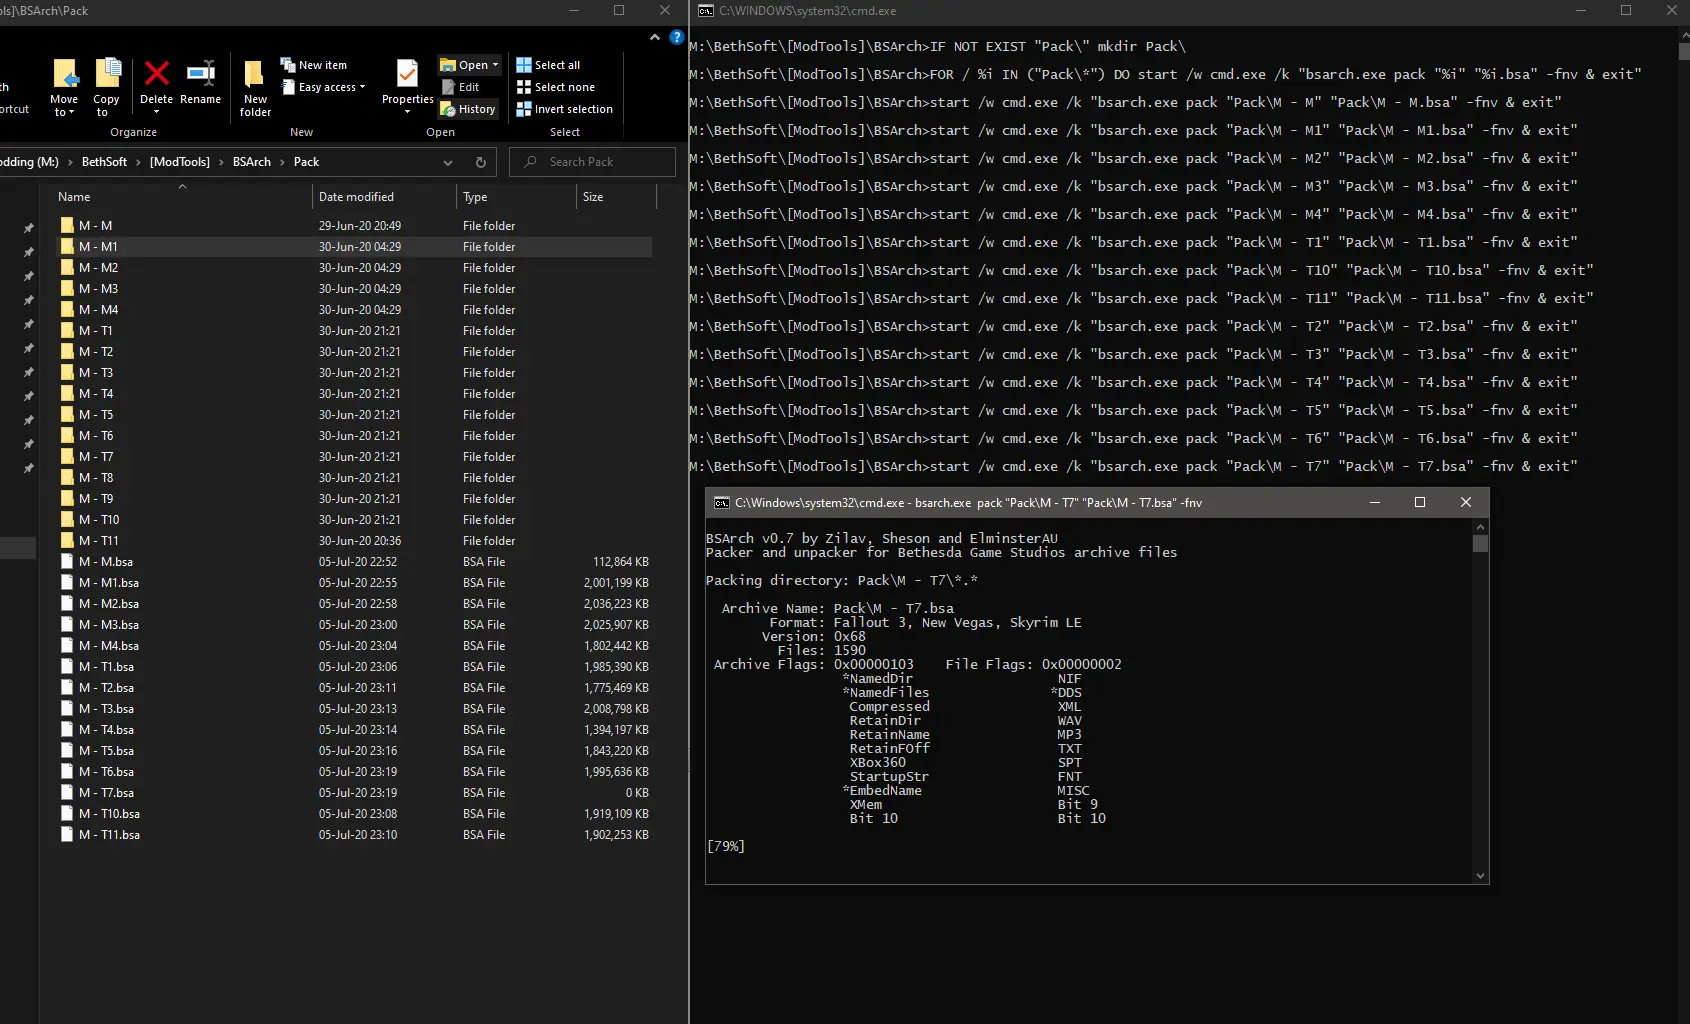This screenshot has height=1024, width=1690.
Task: Select the M - M4.bsa file name
Action: (x=109, y=646)
